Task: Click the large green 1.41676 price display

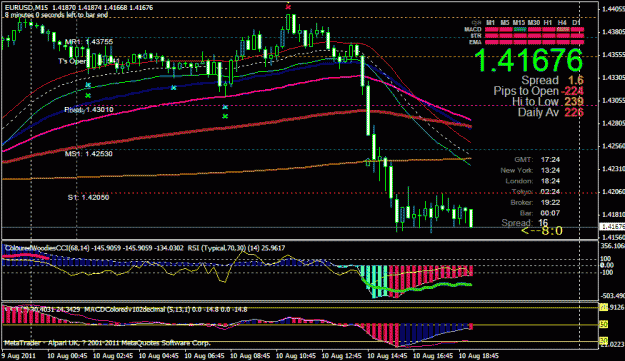Action: tap(529, 61)
